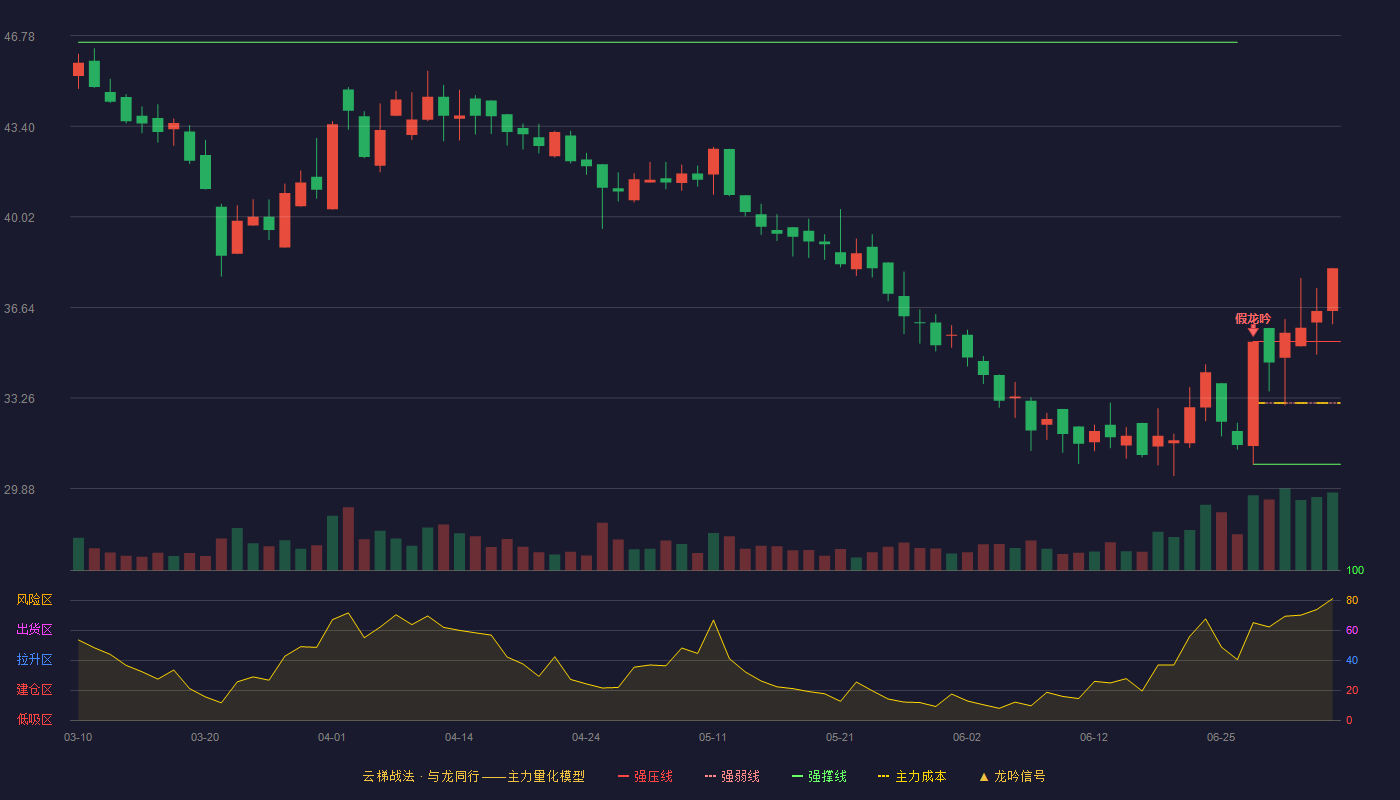Click the first red candlestick at 03-10
This screenshot has height=800, width=1400.
click(x=78, y=69)
